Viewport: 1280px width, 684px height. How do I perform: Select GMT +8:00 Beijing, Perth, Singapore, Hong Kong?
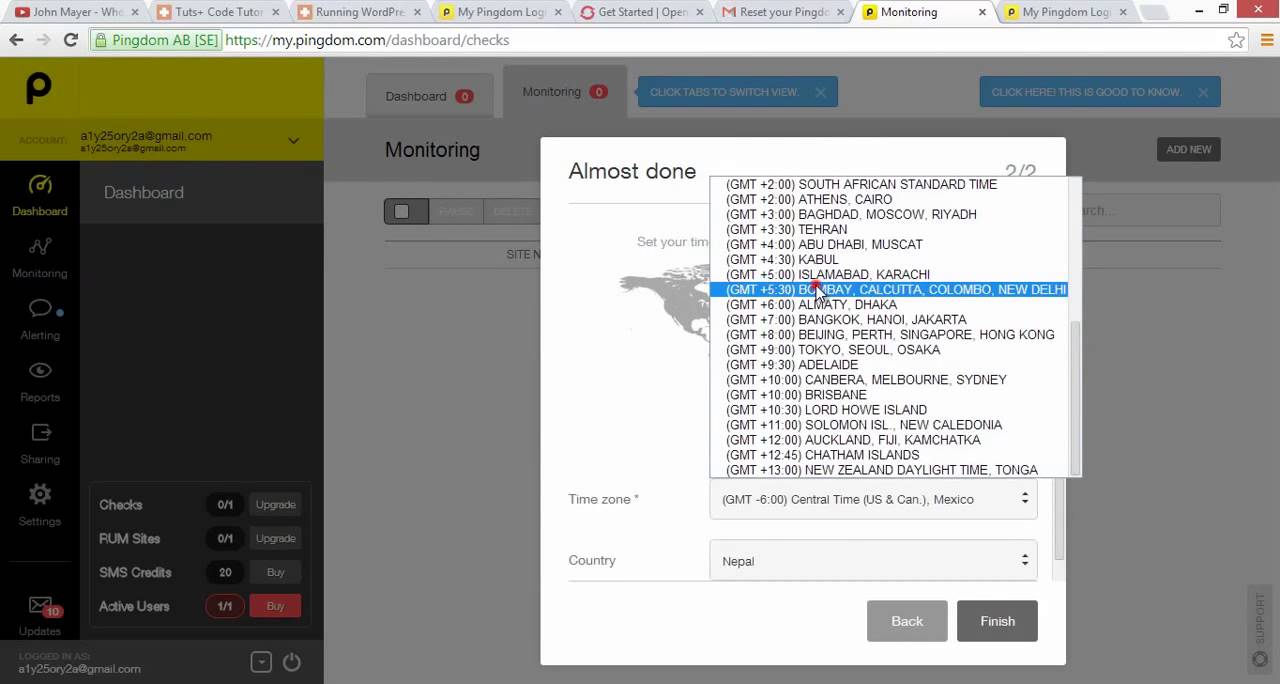[x=890, y=334]
